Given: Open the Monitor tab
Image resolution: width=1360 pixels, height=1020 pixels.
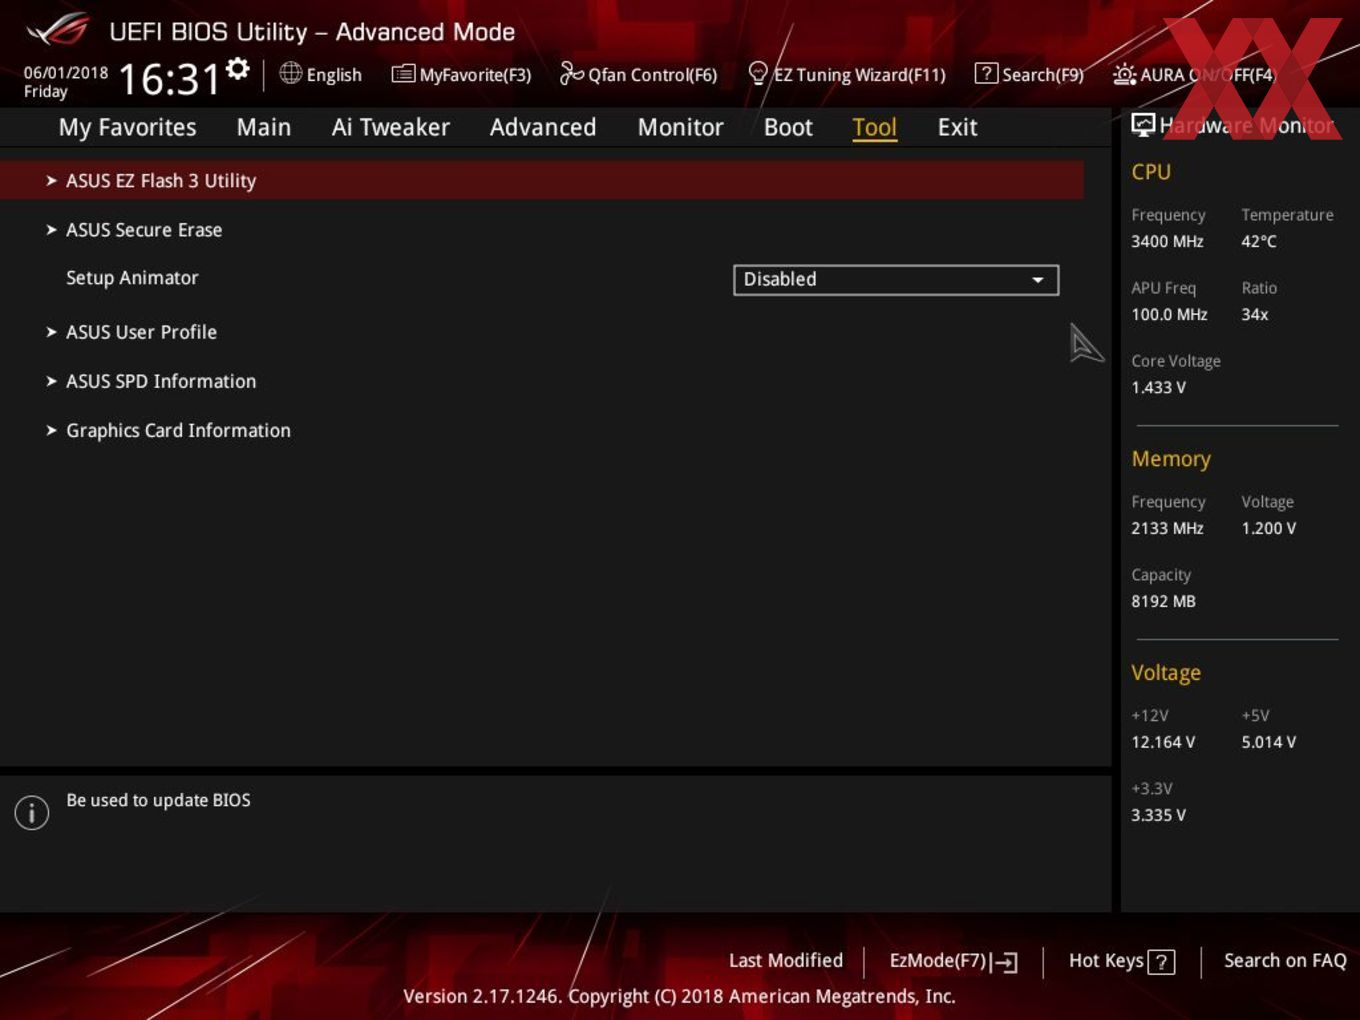Looking at the screenshot, I should tap(680, 127).
